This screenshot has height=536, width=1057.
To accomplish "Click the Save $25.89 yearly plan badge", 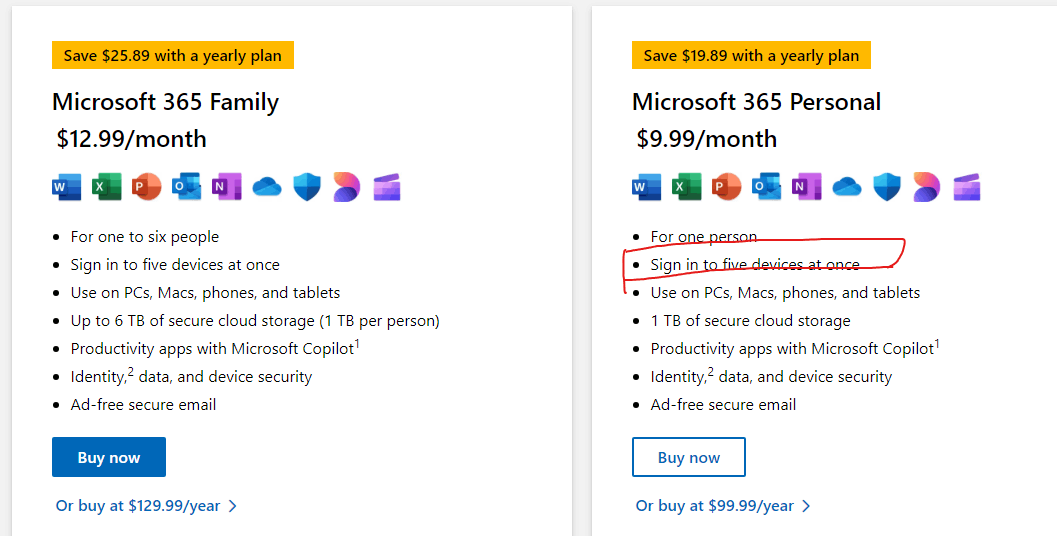I will (173, 55).
